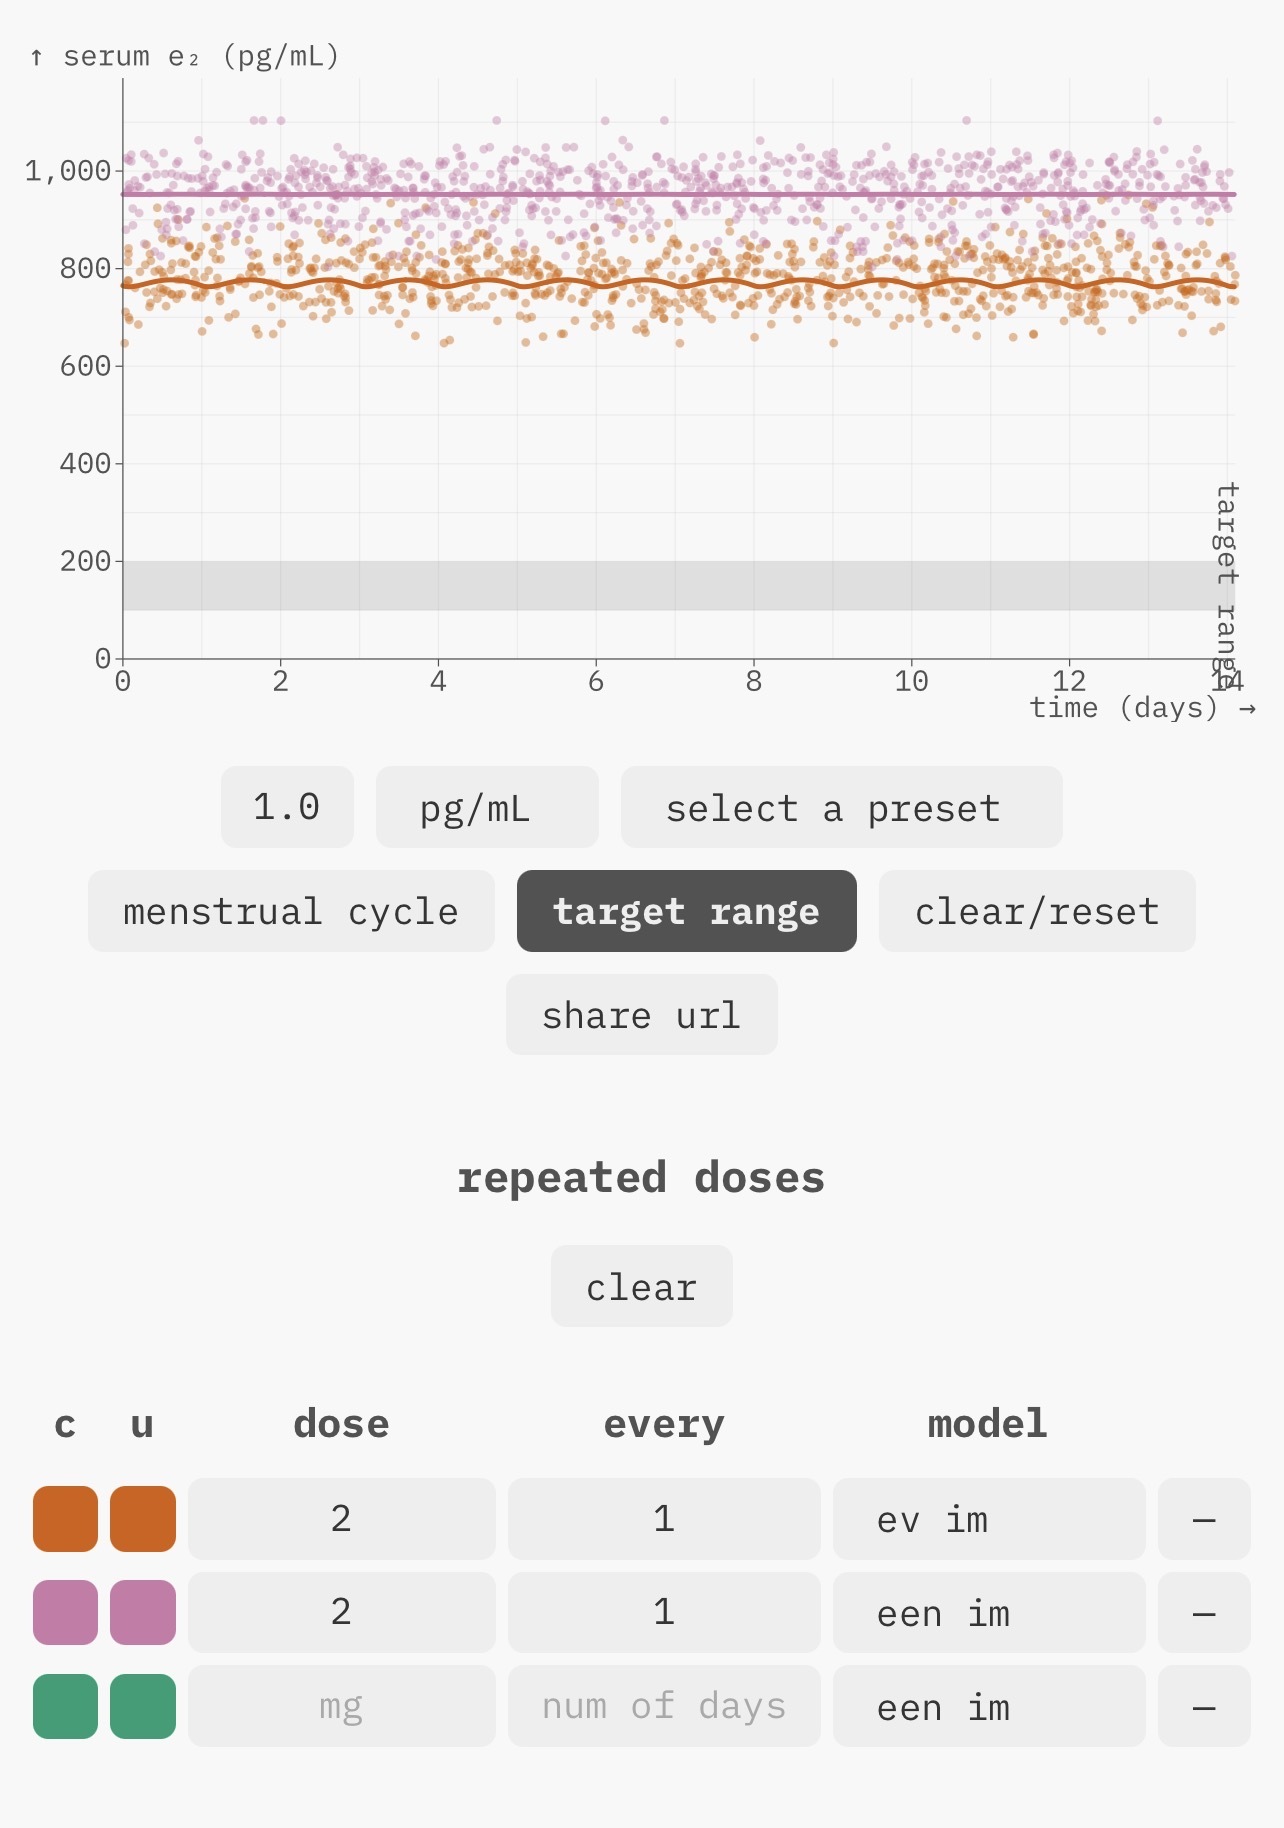
Task: Toggle the menstrual cycle overlay
Action: point(291,911)
